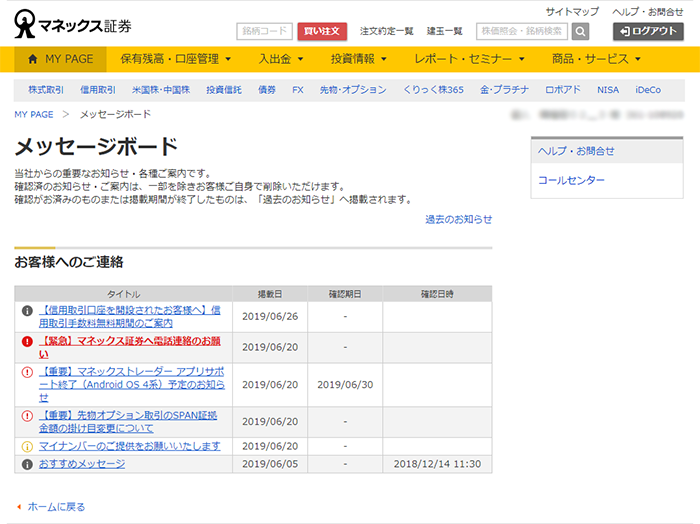Open 緊急 マネックス証券へ電話連絡 message
Image resolution: width=700 pixels, height=524 pixels.
coord(129,347)
